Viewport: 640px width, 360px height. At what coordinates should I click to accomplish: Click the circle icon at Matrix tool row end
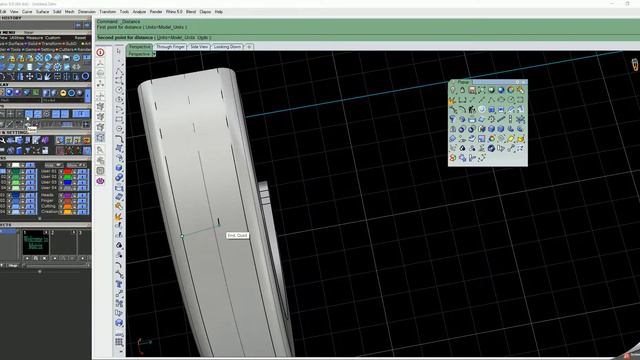(x=85, y=76)
